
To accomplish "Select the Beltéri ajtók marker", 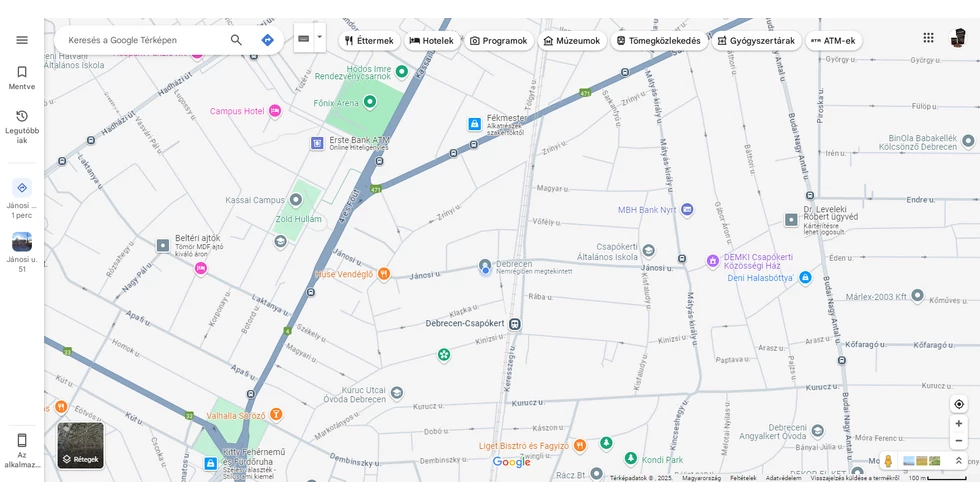I will (162, 246).
